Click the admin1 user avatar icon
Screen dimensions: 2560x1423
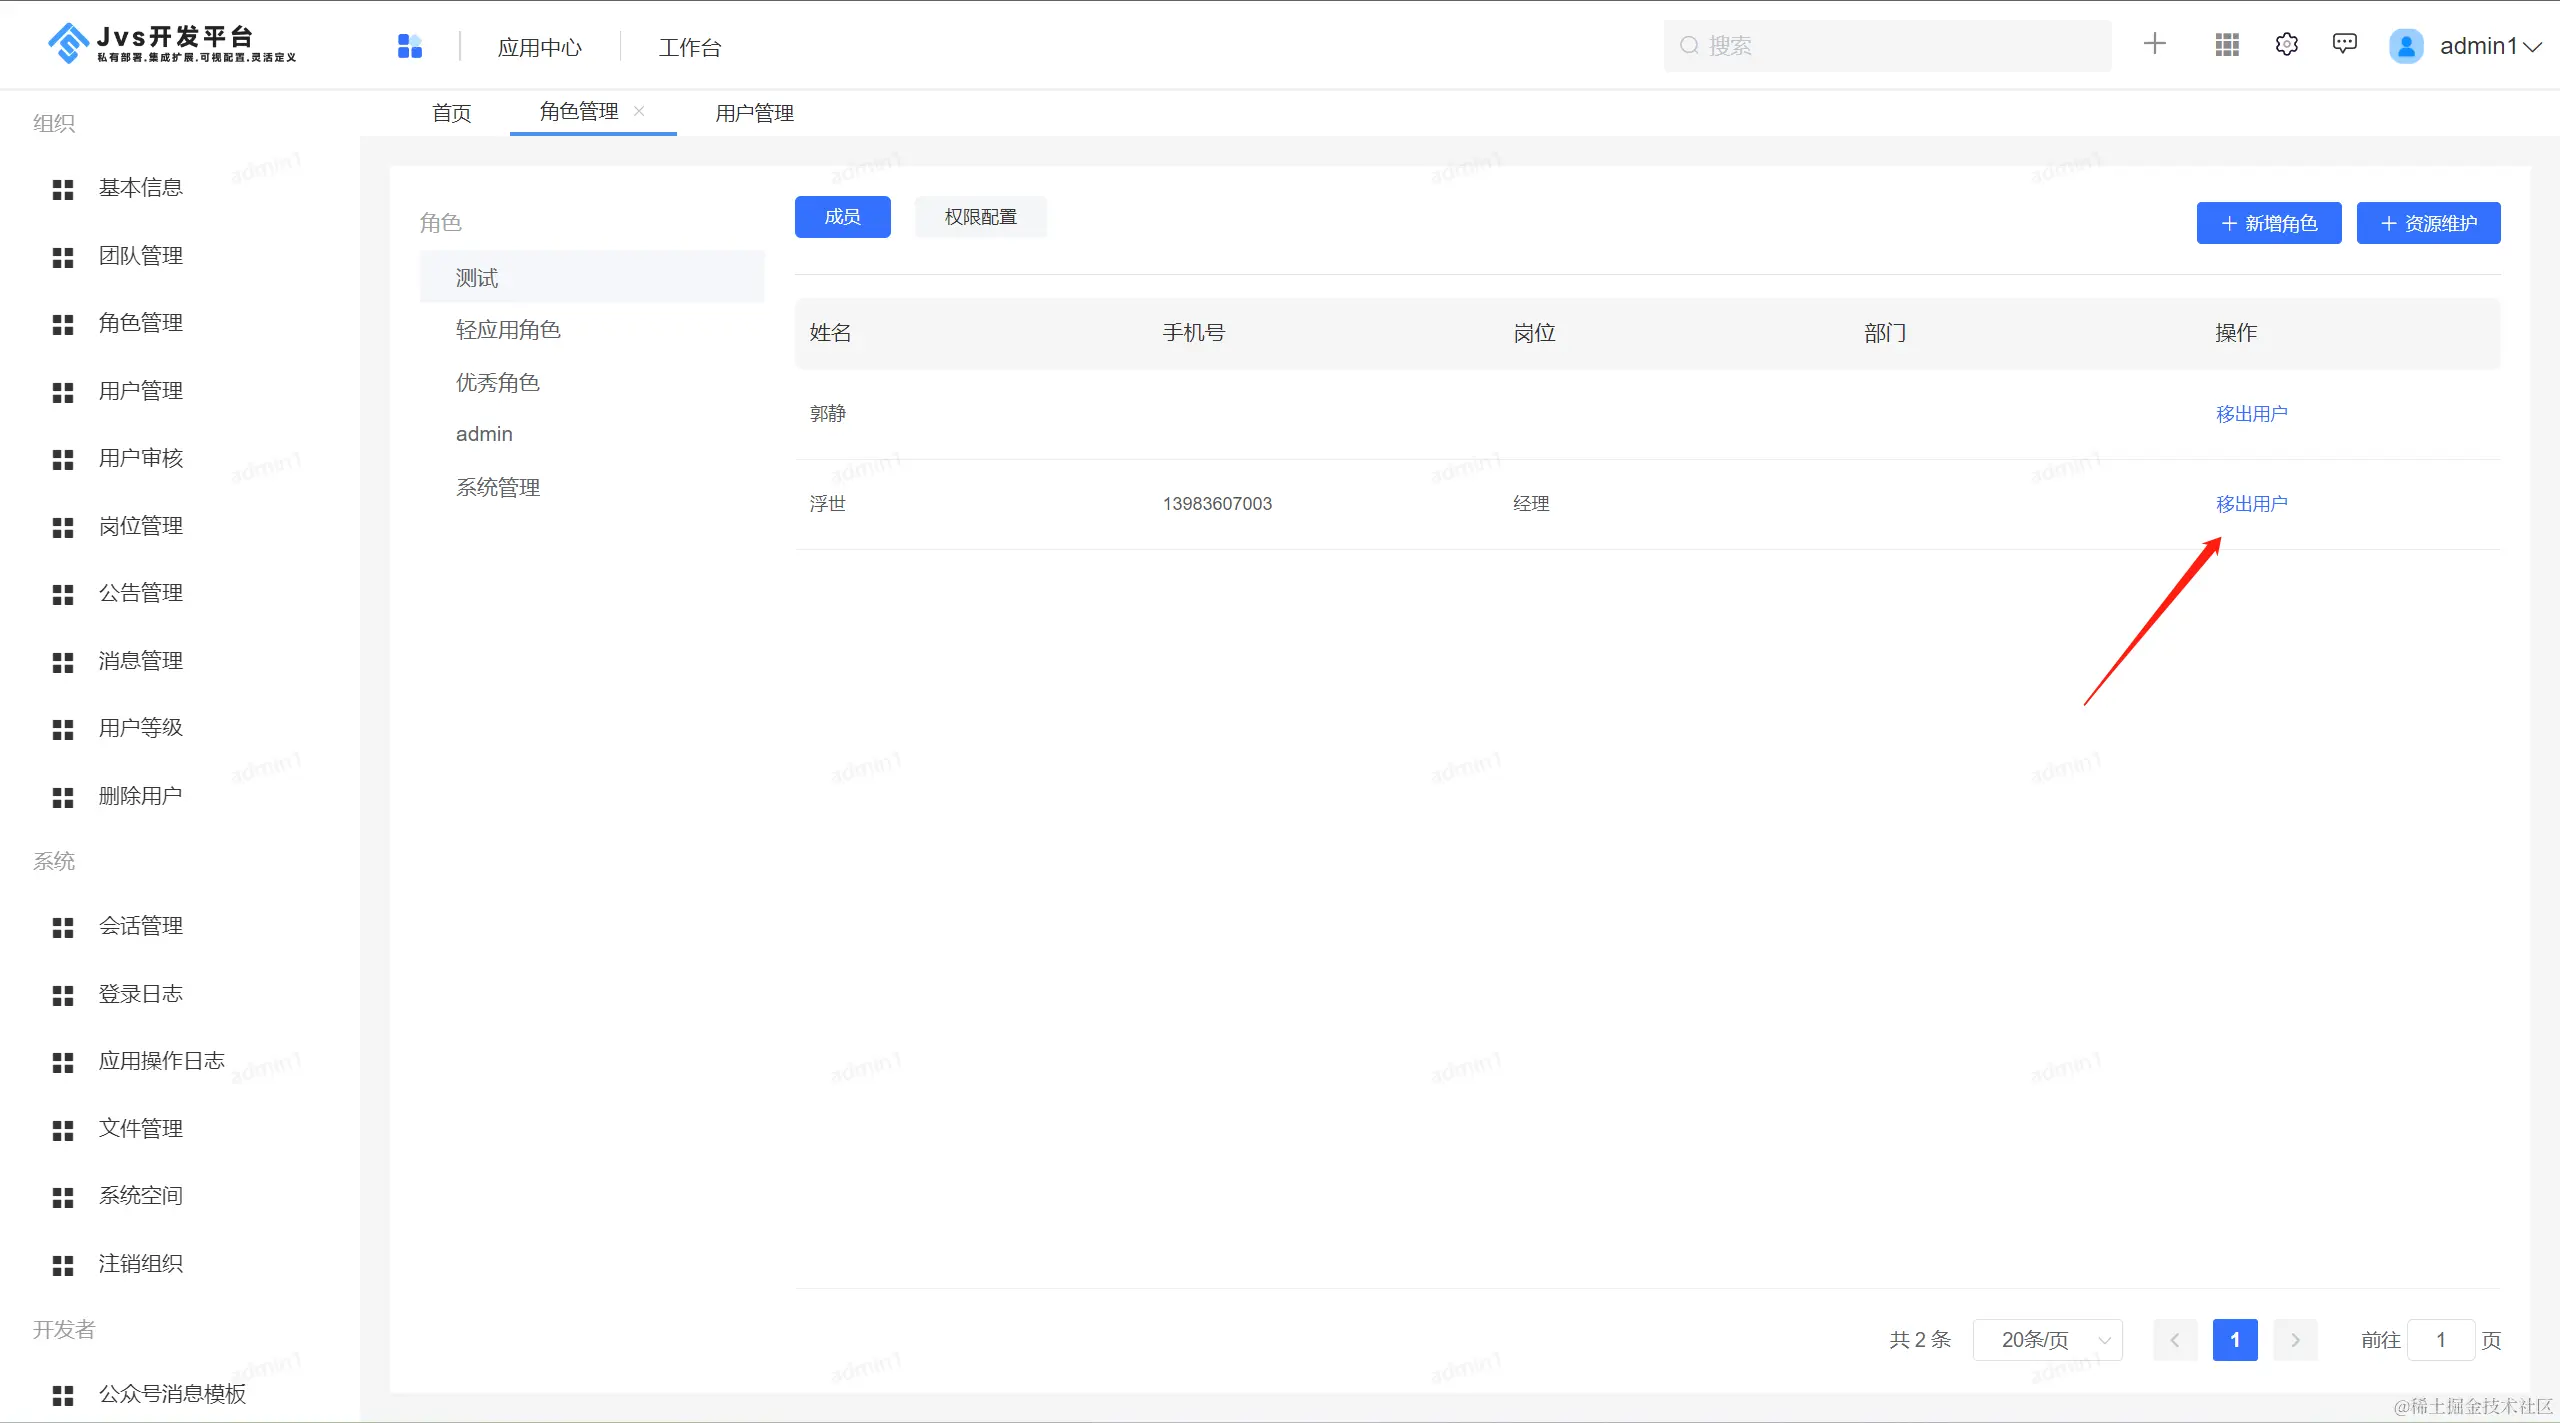pyautogui.click(x=2406, y=46)
